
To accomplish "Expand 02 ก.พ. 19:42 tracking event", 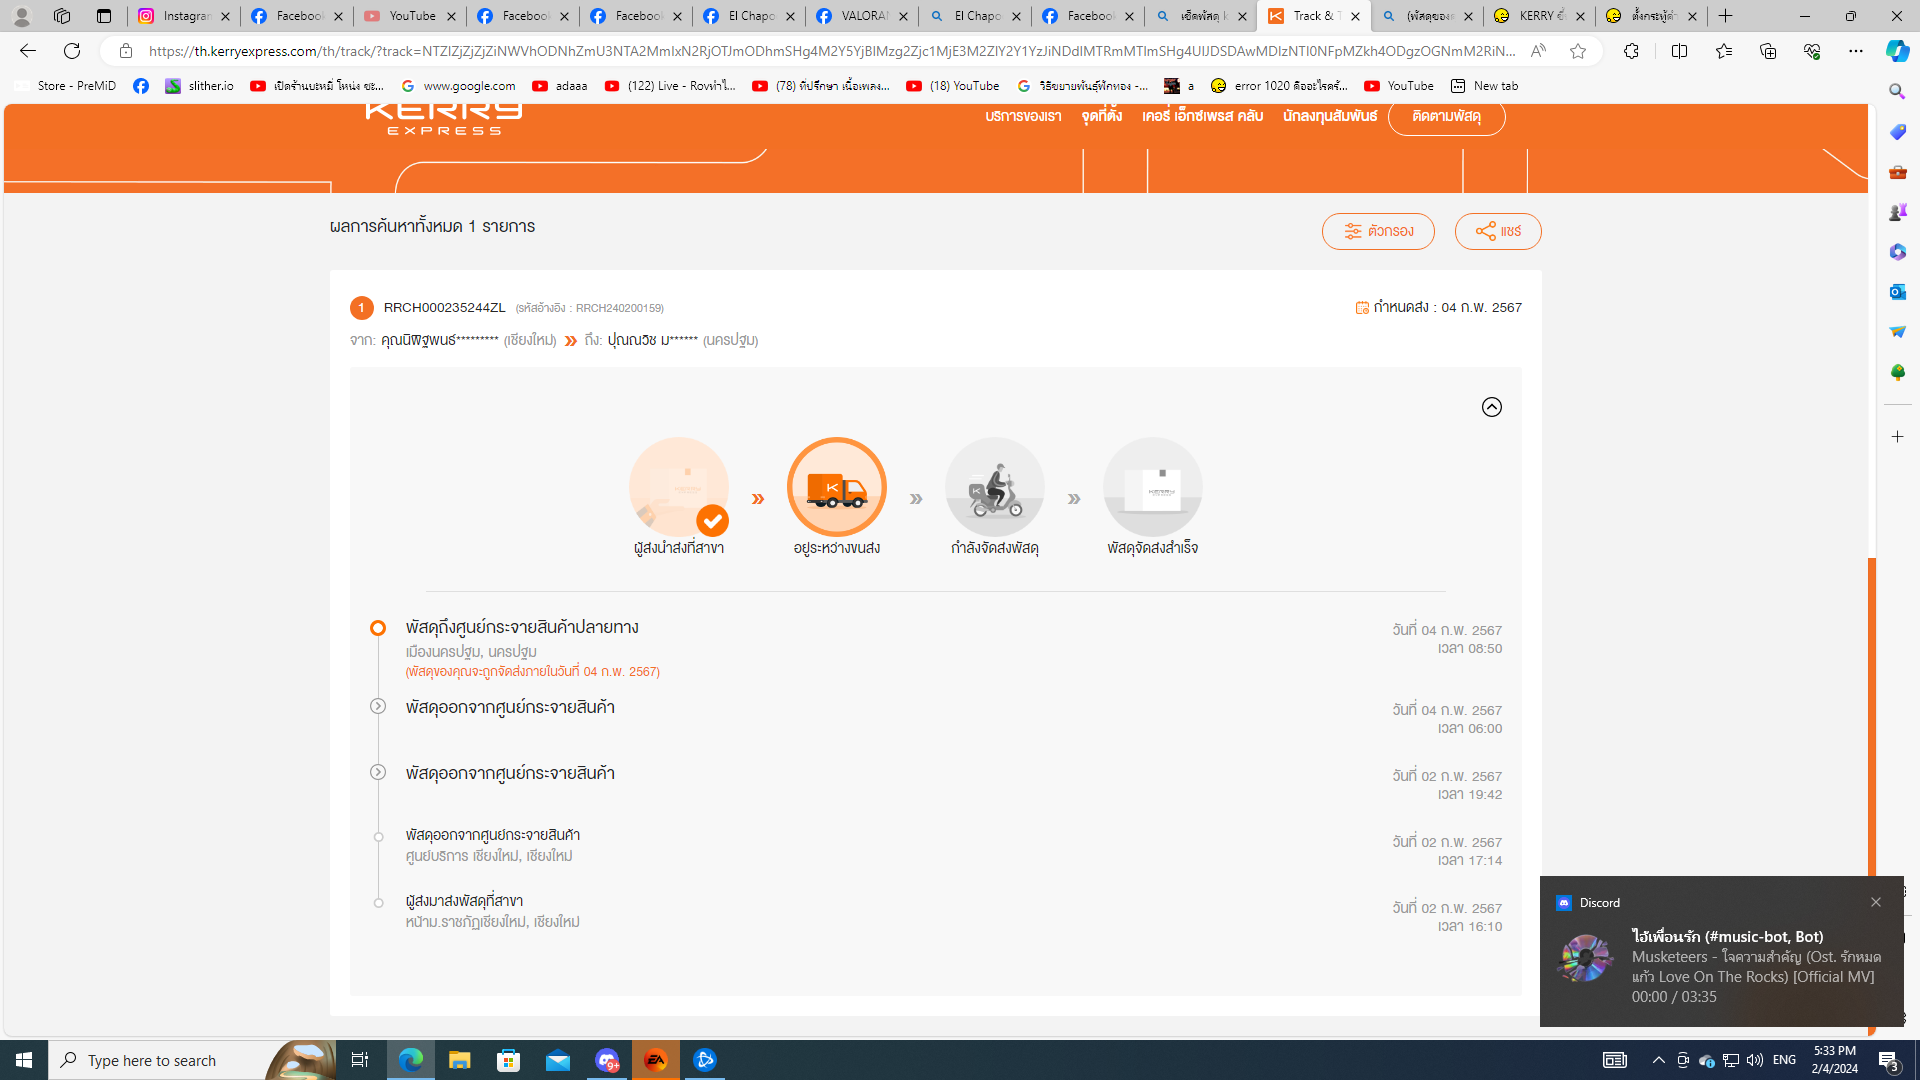I will tap(378, 772).
